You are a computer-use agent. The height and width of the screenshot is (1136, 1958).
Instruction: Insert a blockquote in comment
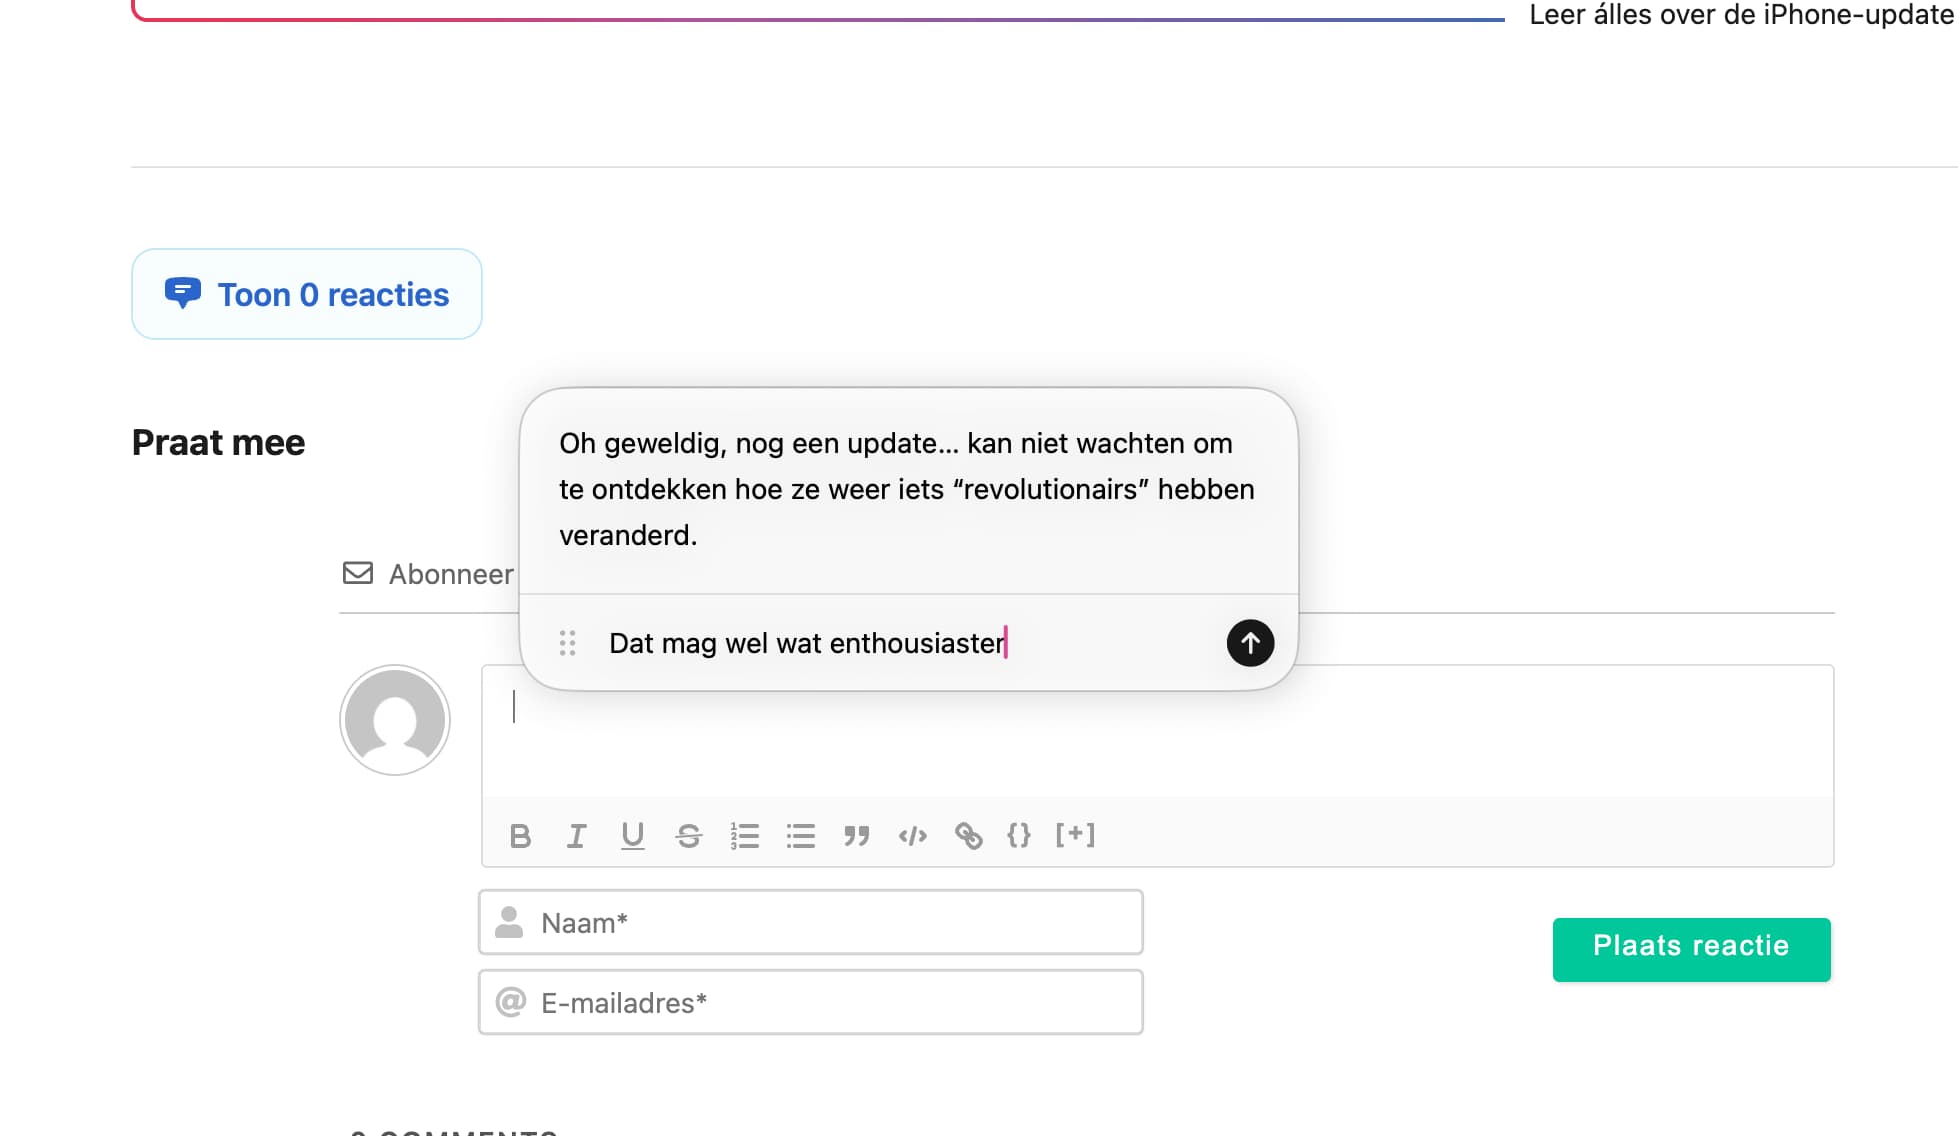point(856,836)
